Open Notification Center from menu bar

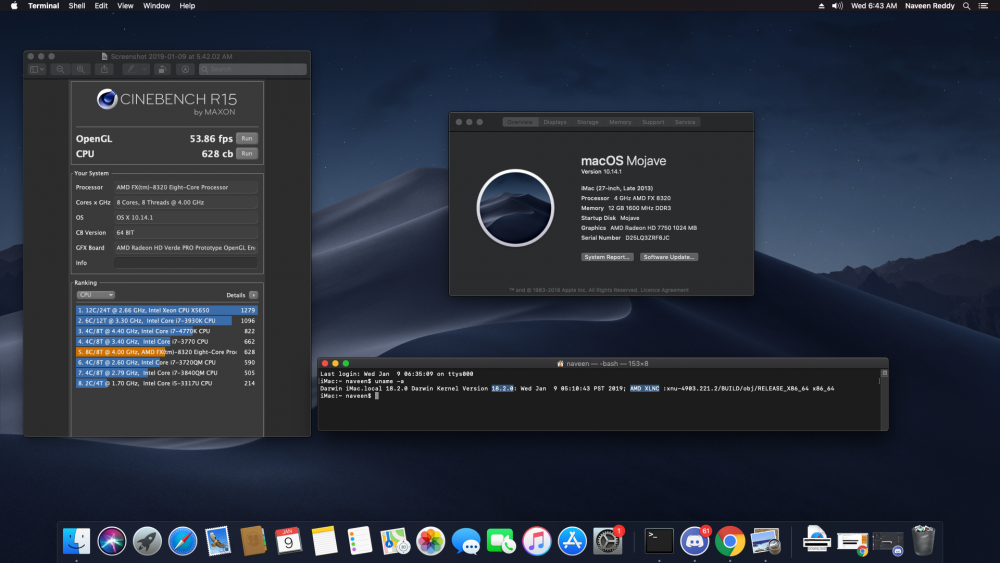coord(983,6)
